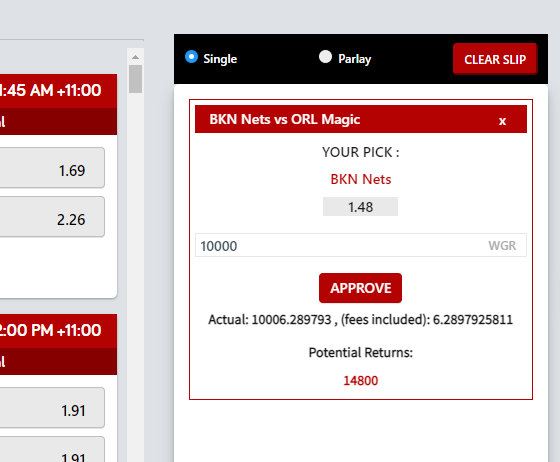Click the 'YOUR PICK :' label
This screenshot has width=560, height=462.
[361, 152]
